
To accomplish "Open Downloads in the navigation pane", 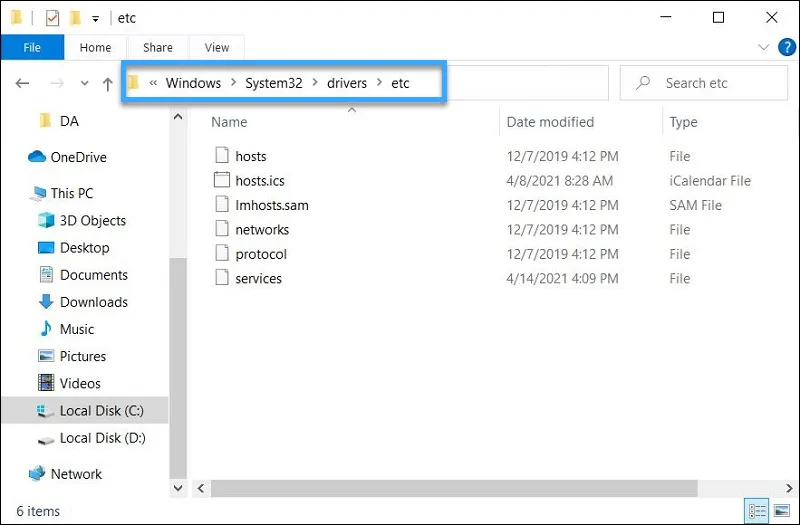I will (94, 302).
